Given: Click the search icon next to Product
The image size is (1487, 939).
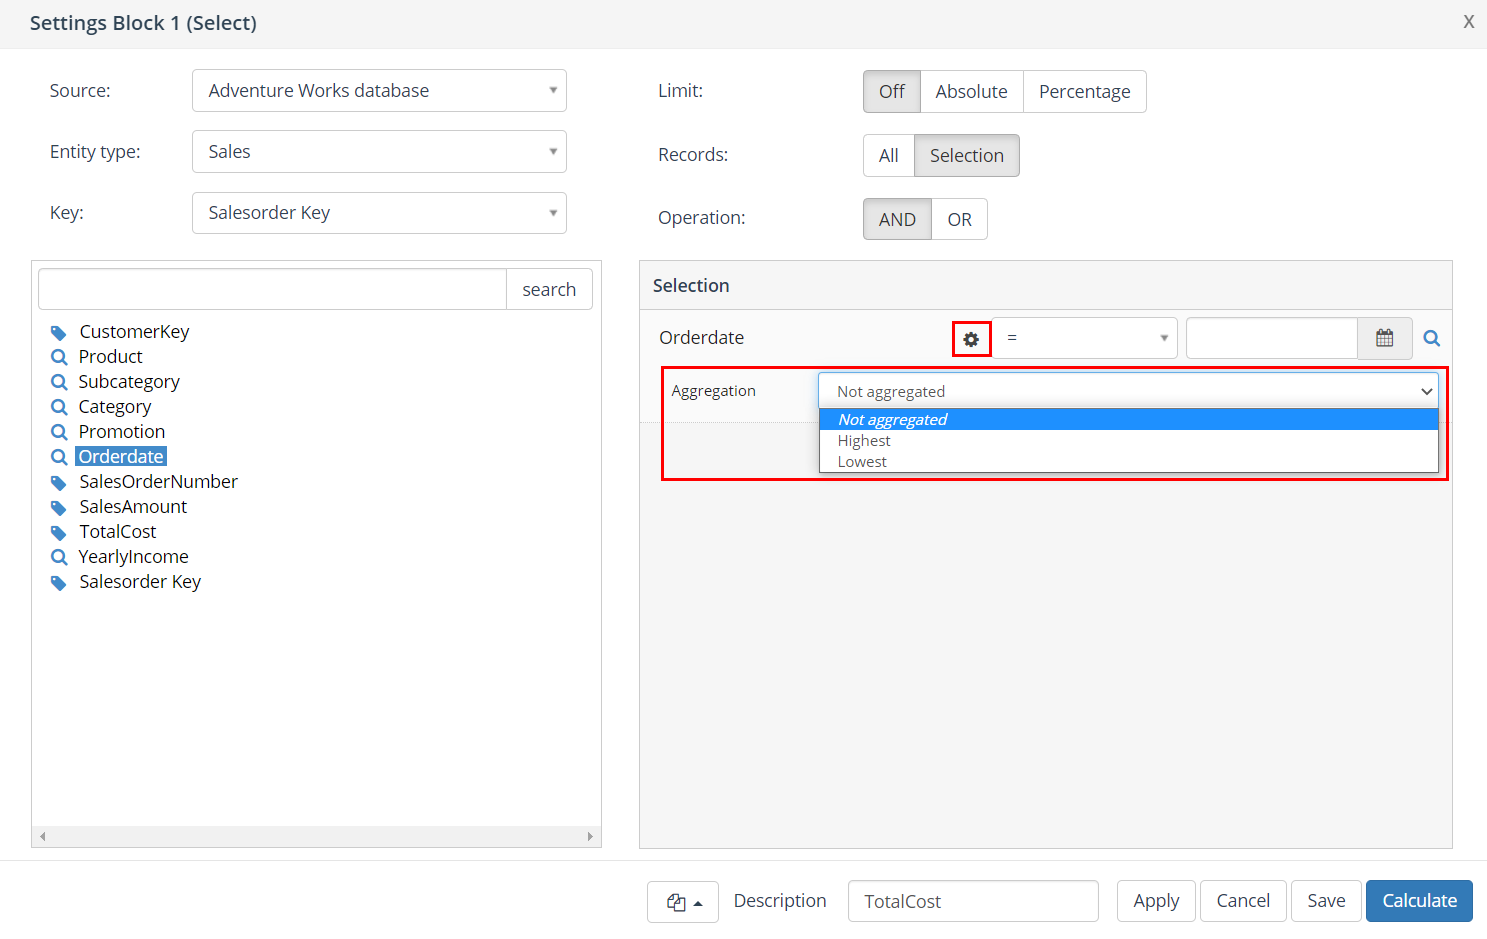Looking at the screenshot, I should point(59,357).
